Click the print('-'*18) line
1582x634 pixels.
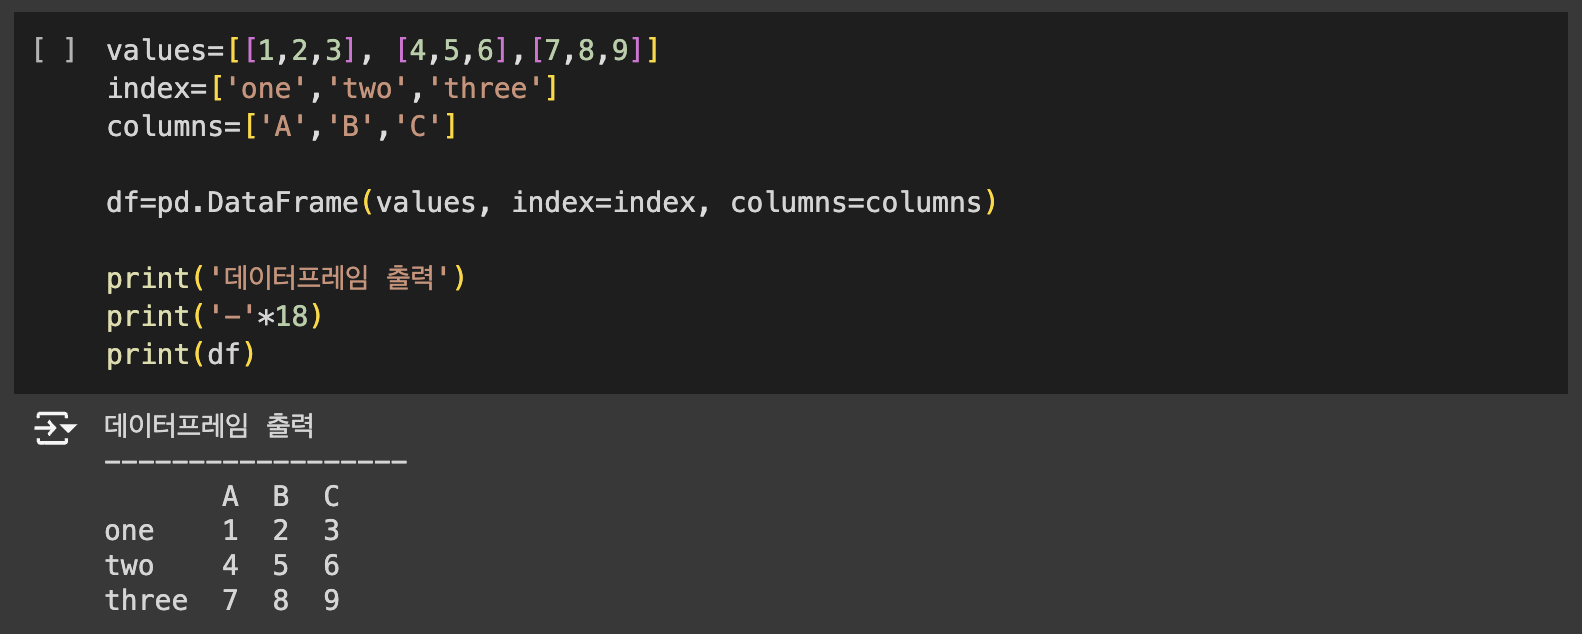click(x=214, y=316)
